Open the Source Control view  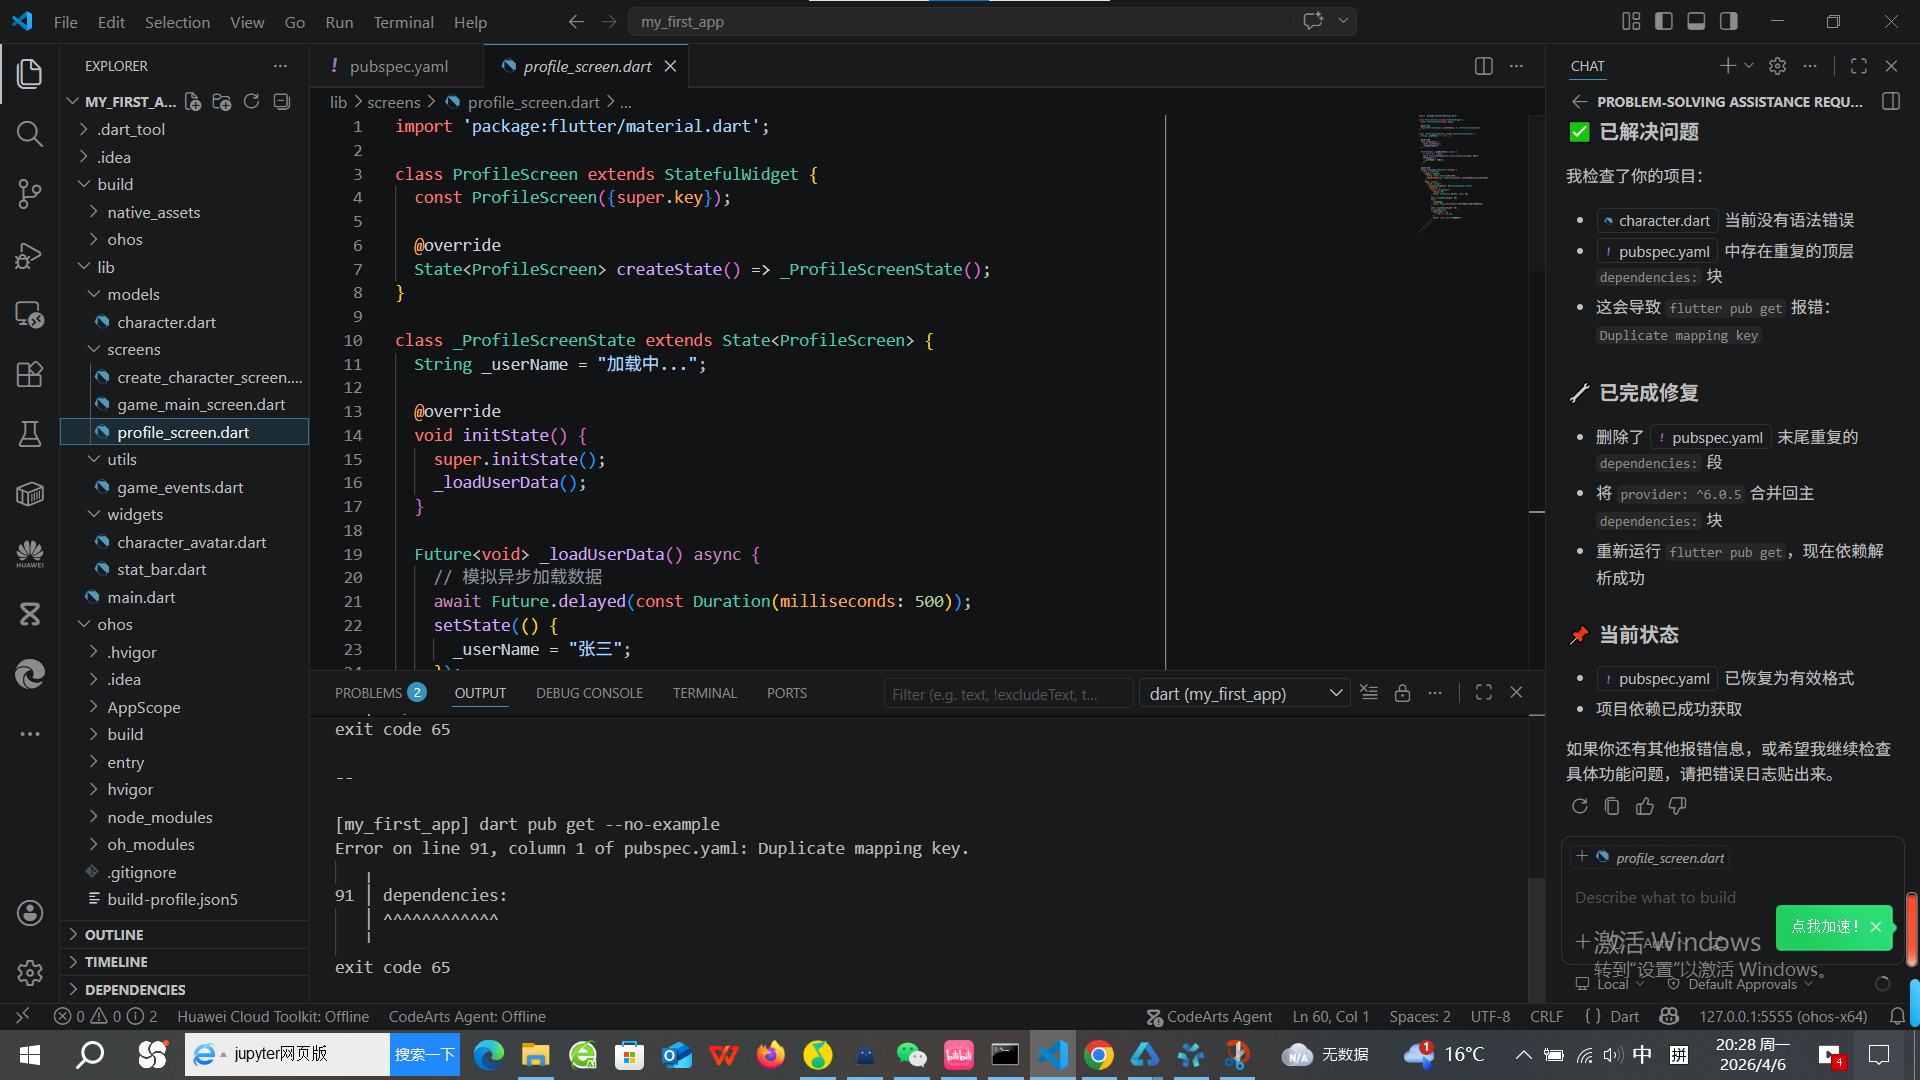[x=30, y=193]
